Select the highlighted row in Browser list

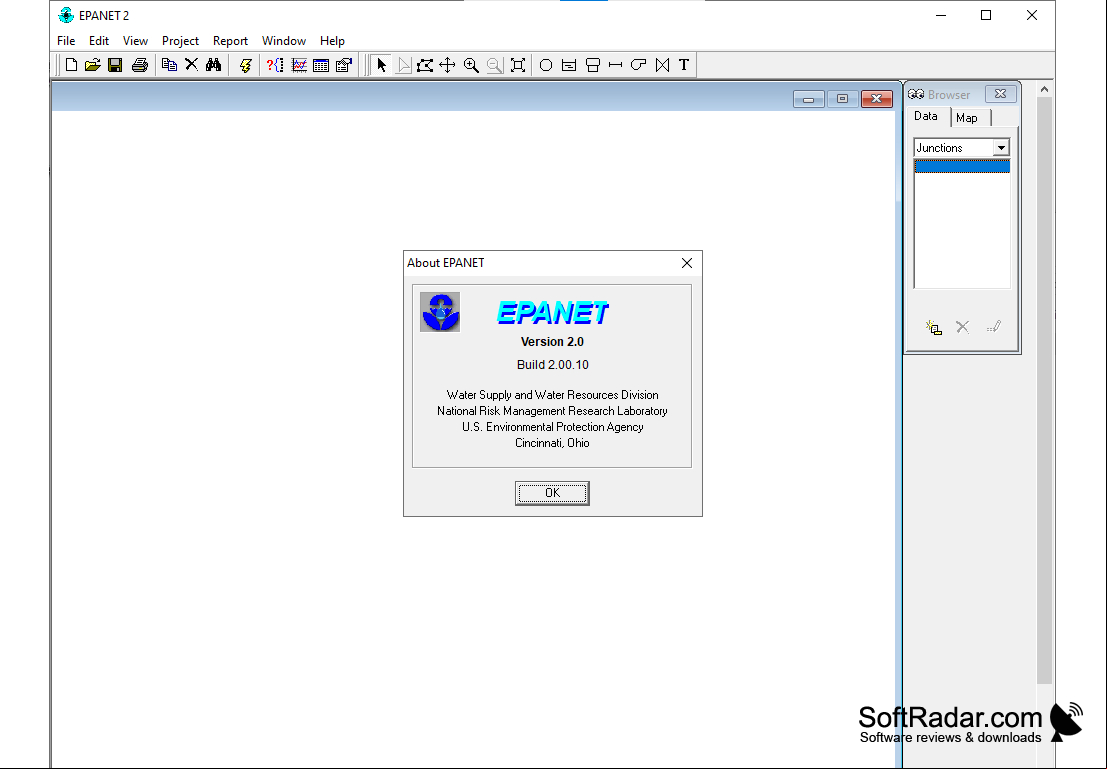tap(962, 166)
